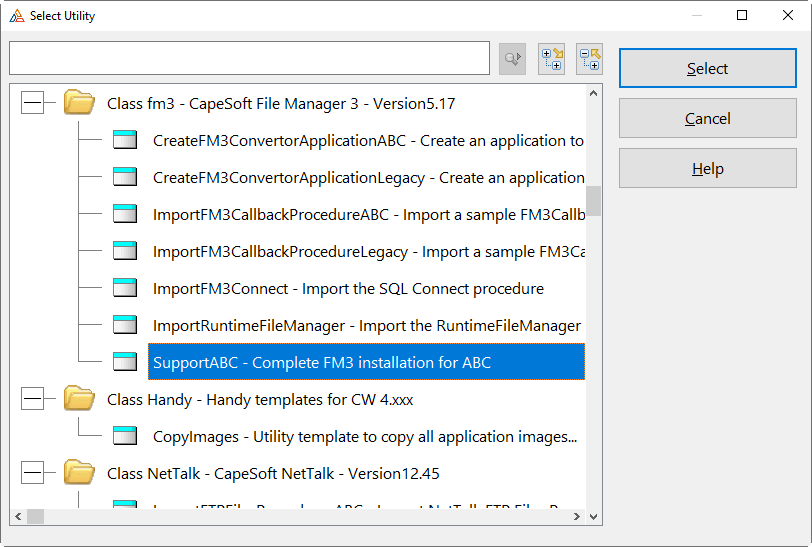Click the window icon beside ImportFM3Connect
Screen dimensions: 812x547
coord(125,287)
